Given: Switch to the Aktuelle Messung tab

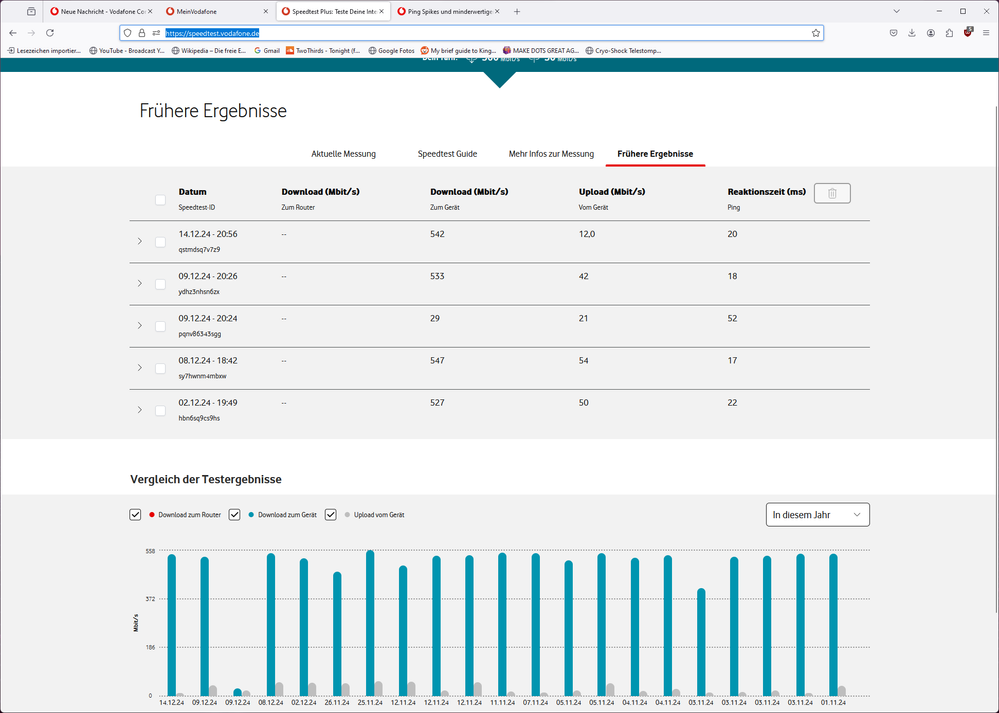Looking at the screenshot, I should tap(343, 154).
